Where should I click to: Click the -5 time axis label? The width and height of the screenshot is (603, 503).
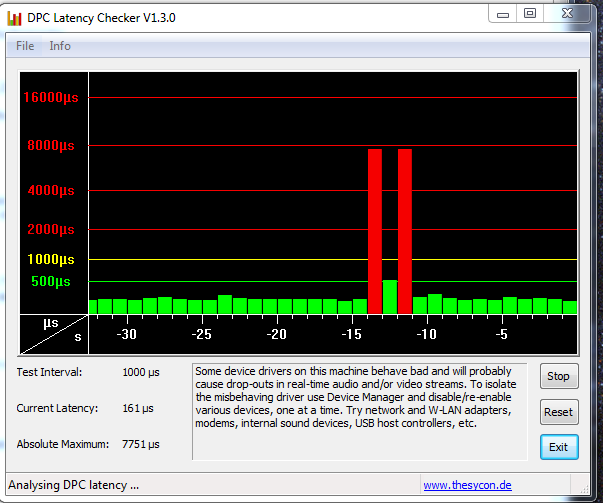tap(501, 334)
